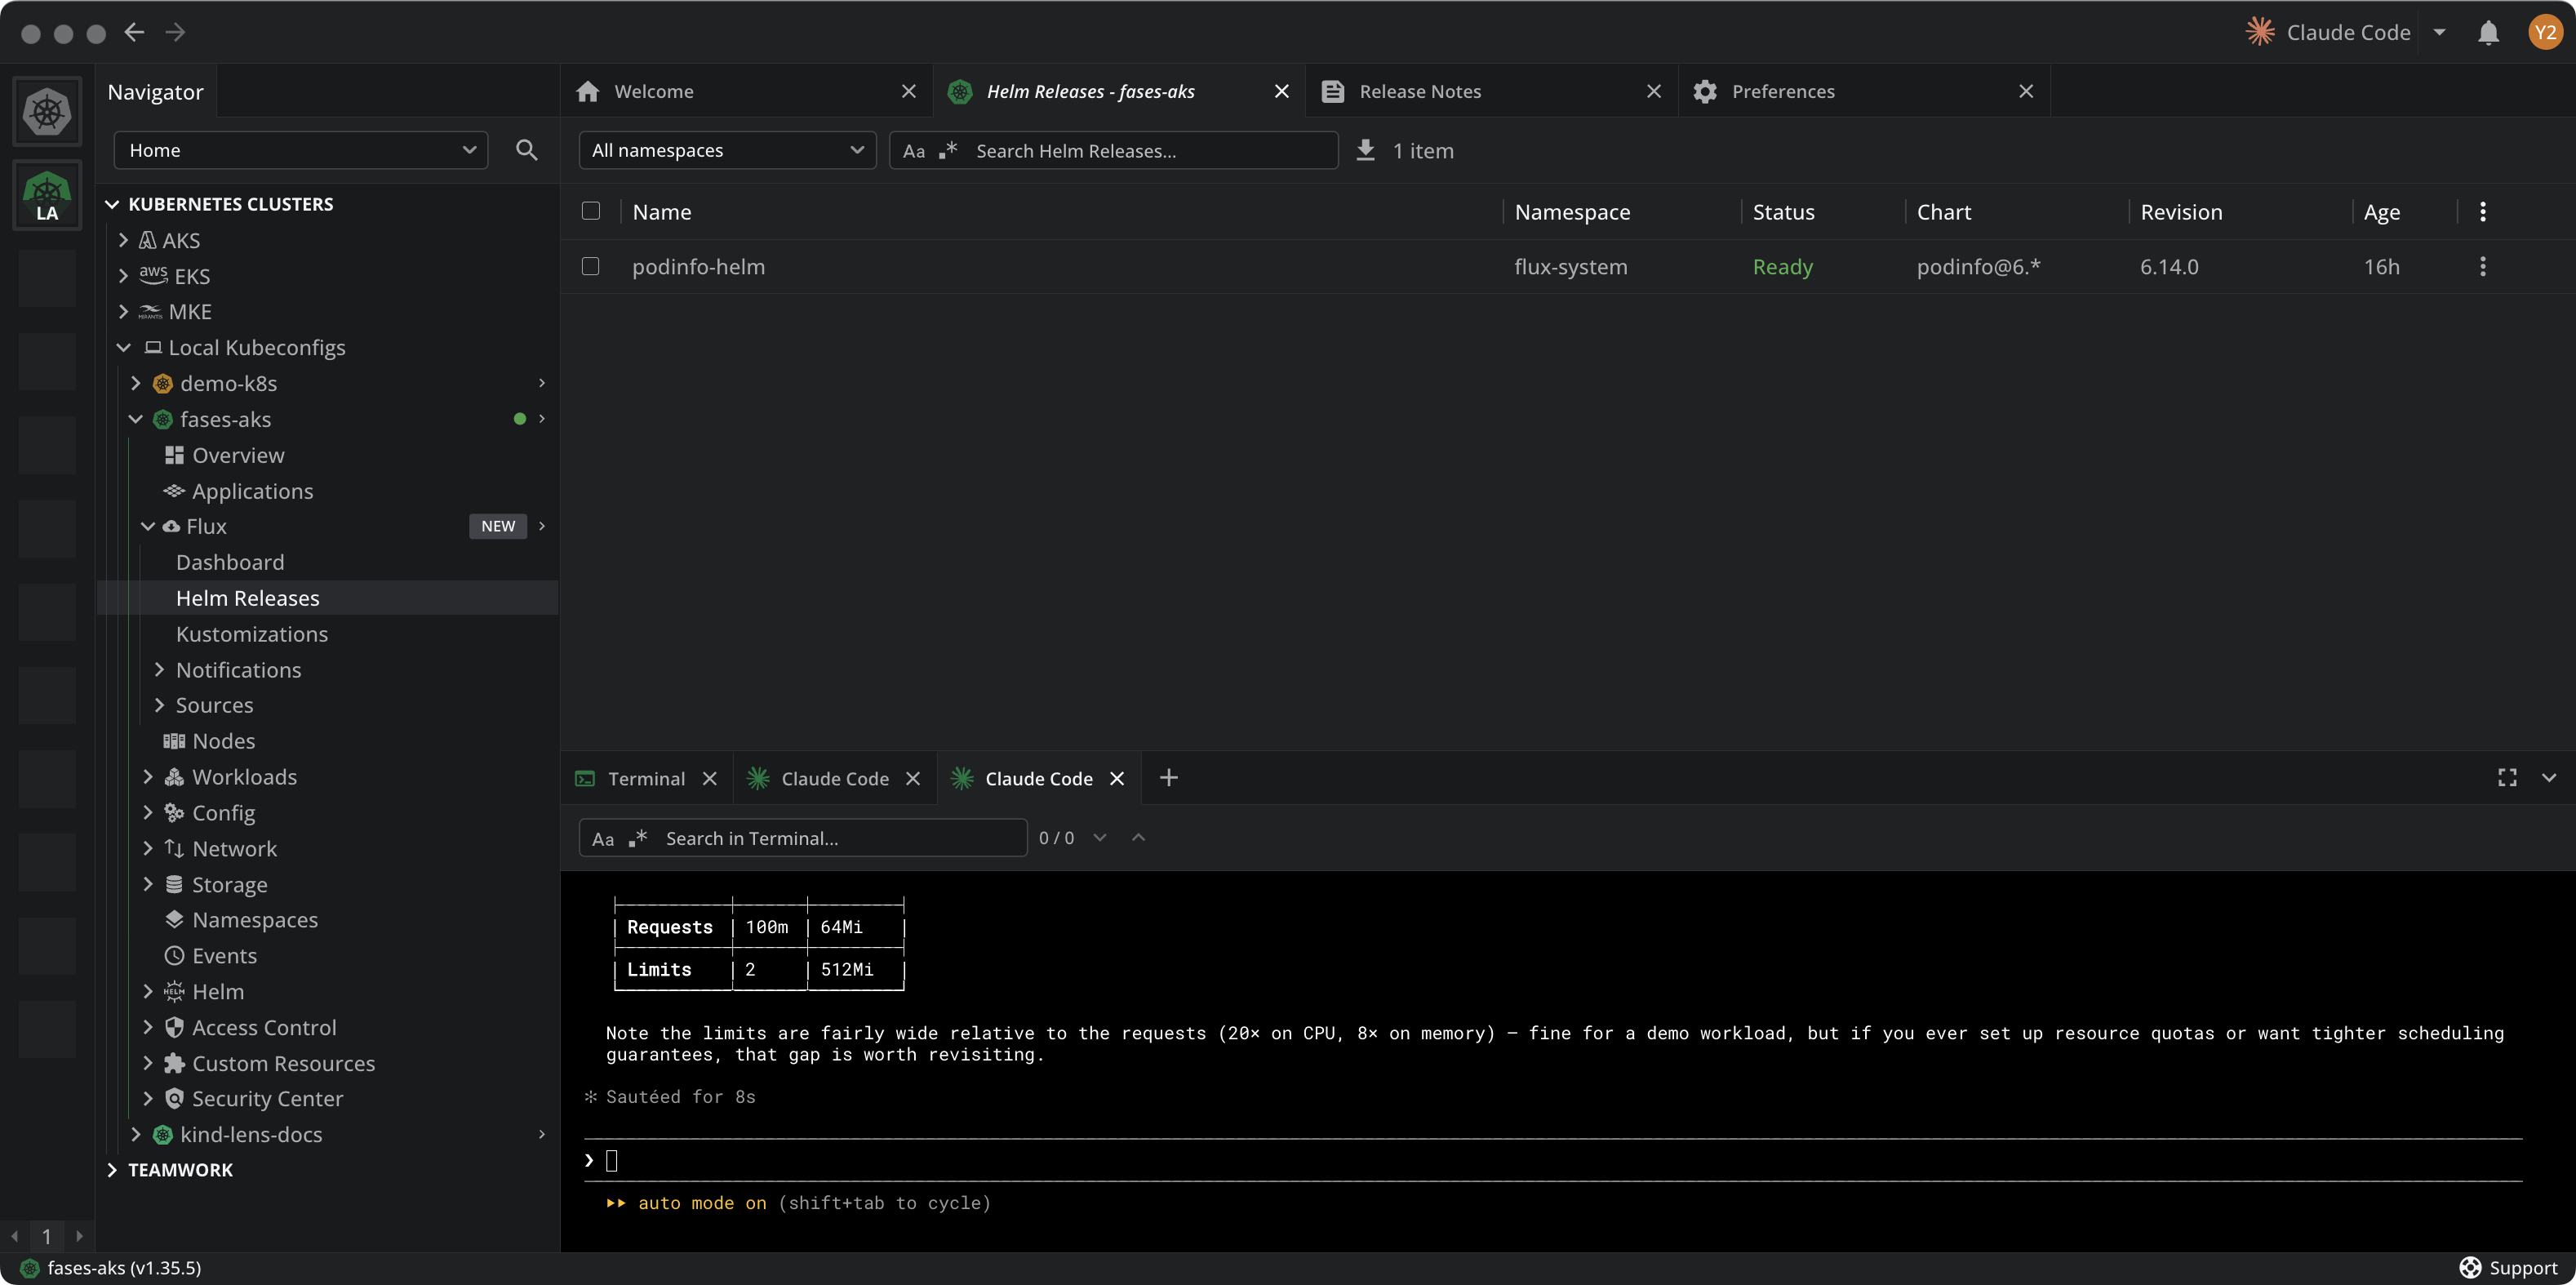Switch to the first Claude Code dock tab
The image size is (2576, 1285).
click(x=835, y=778)
